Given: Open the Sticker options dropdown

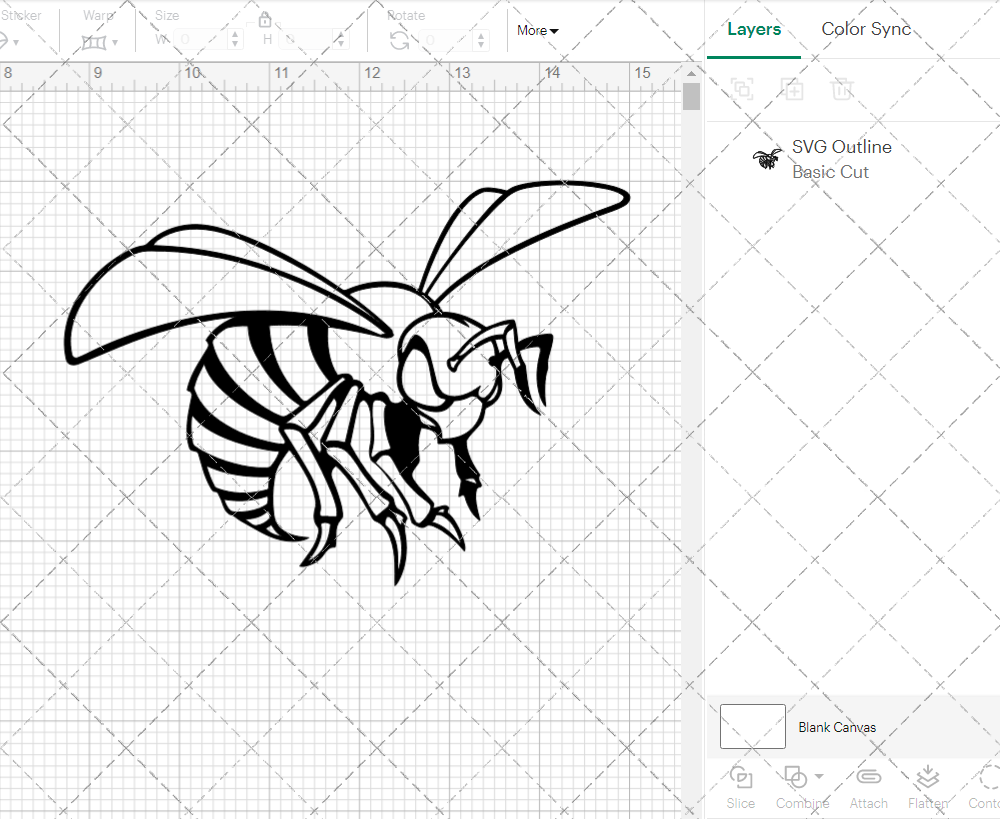Looking at the screenshot, I should tap(18, 44).
